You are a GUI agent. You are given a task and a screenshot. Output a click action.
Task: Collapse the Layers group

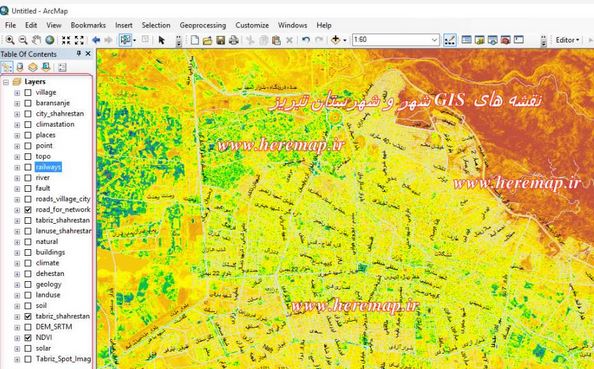(6, 82)
